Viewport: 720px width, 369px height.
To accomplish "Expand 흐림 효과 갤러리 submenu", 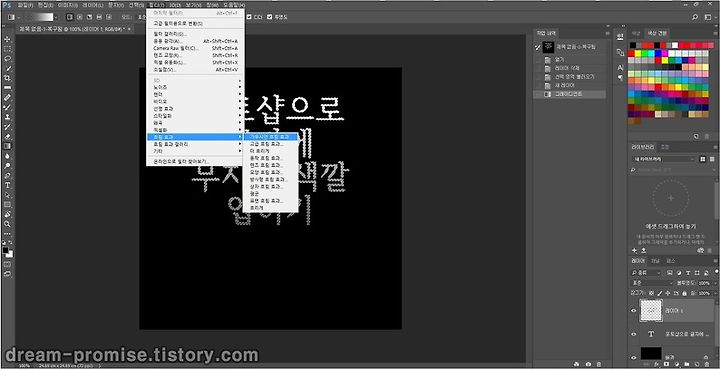I will click(x=196, y=144).
